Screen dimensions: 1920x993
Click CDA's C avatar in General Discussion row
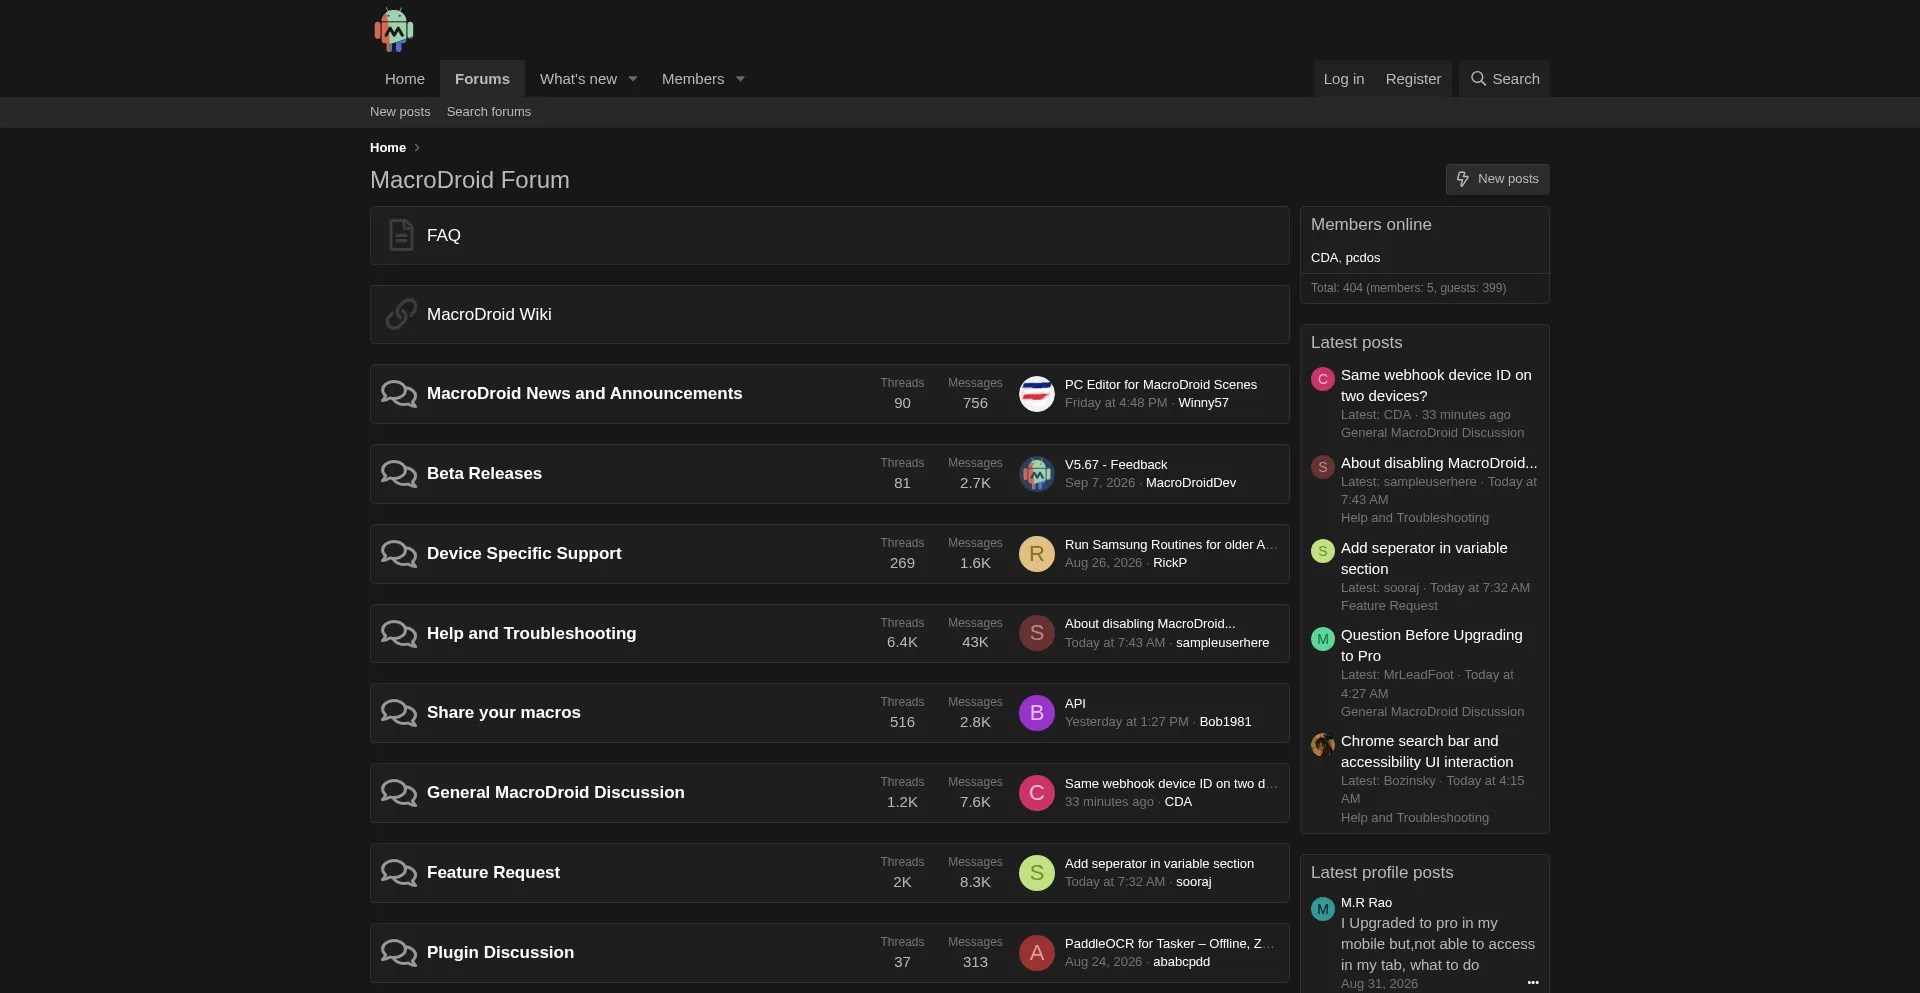tap(1037, 793)
